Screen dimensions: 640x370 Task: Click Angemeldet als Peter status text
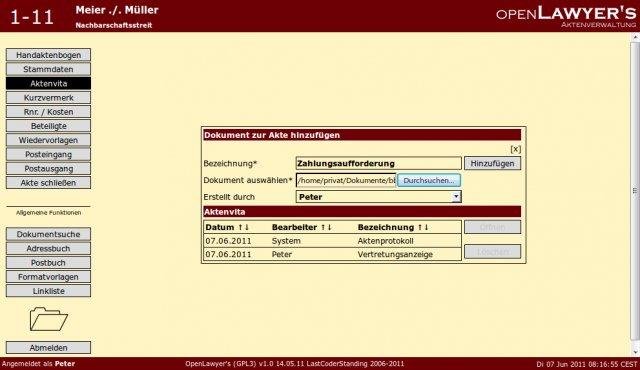(x=38, y=364)
